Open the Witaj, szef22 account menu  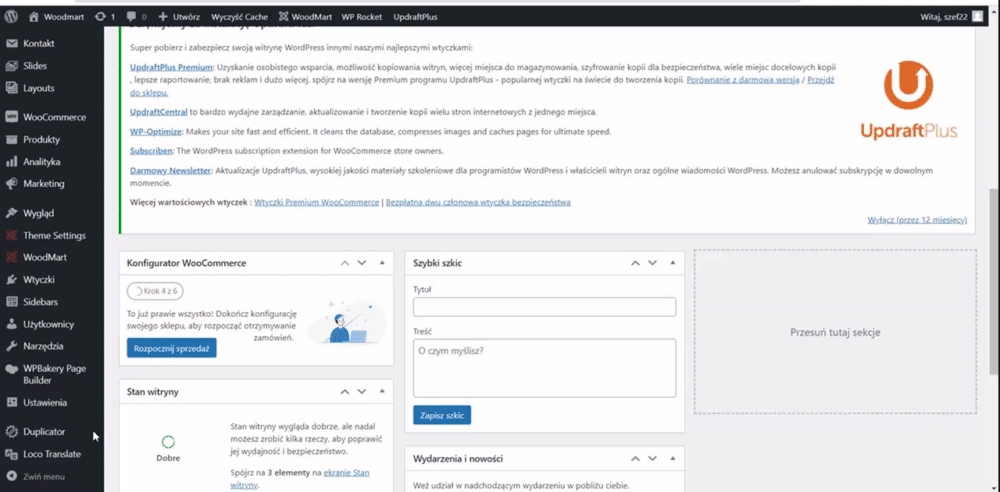coord(952,17)
